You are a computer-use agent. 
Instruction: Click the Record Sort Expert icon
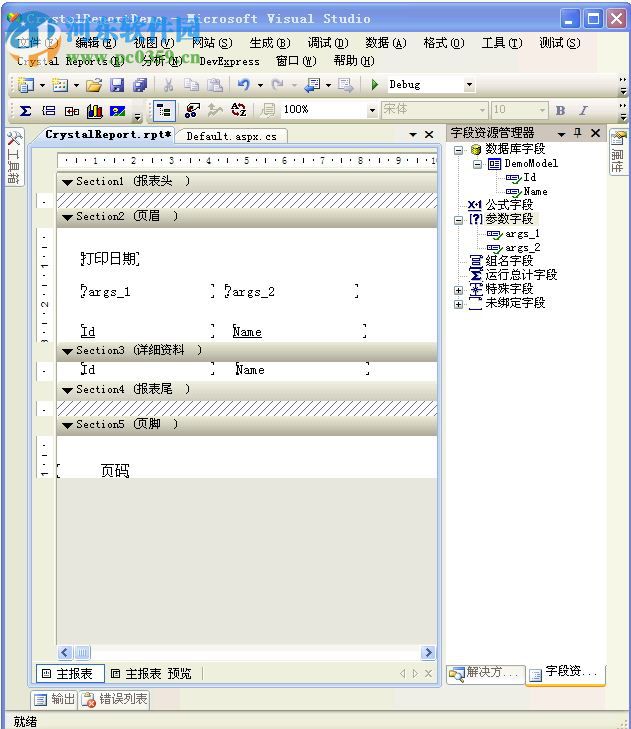point(239,110)
